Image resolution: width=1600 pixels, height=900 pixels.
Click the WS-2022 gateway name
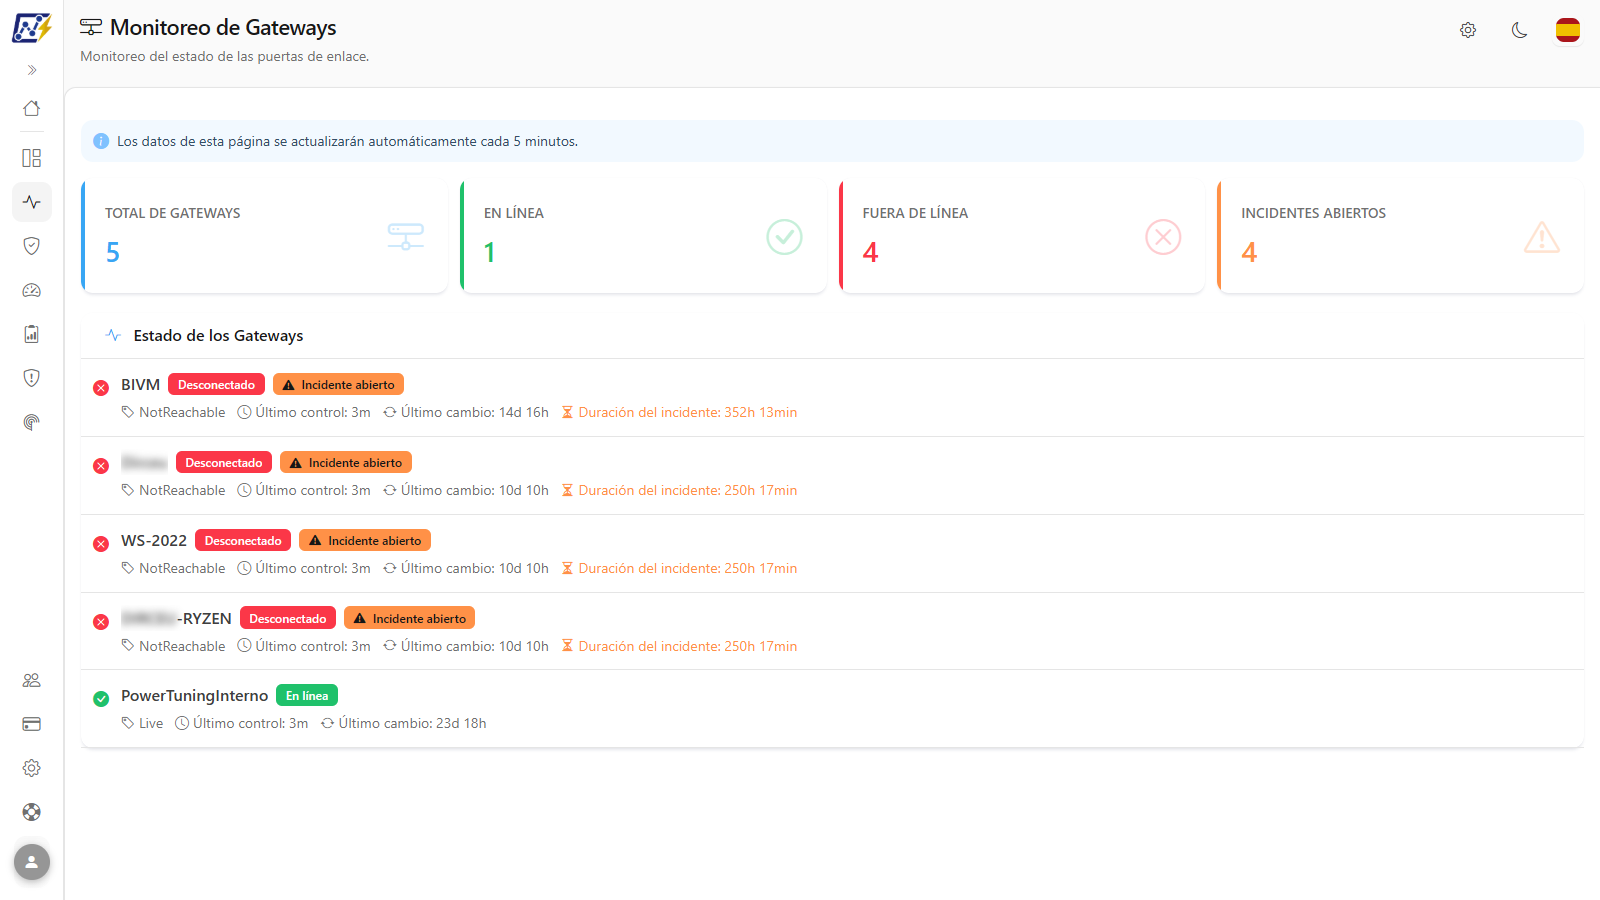[154, 541]
